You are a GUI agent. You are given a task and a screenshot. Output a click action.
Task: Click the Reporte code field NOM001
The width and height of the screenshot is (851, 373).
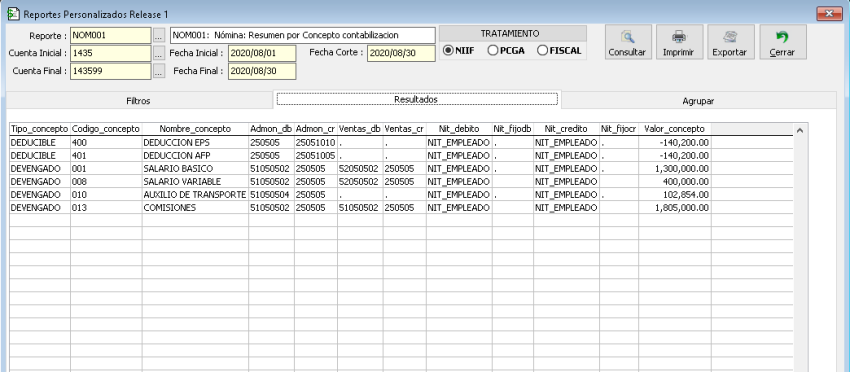(x=110, y=35)
